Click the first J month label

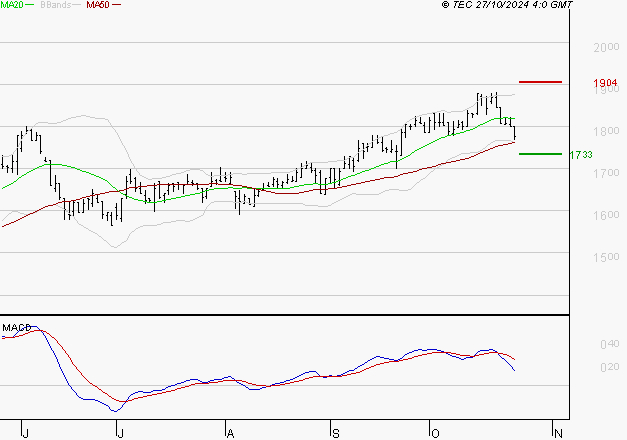click(26, 434)
